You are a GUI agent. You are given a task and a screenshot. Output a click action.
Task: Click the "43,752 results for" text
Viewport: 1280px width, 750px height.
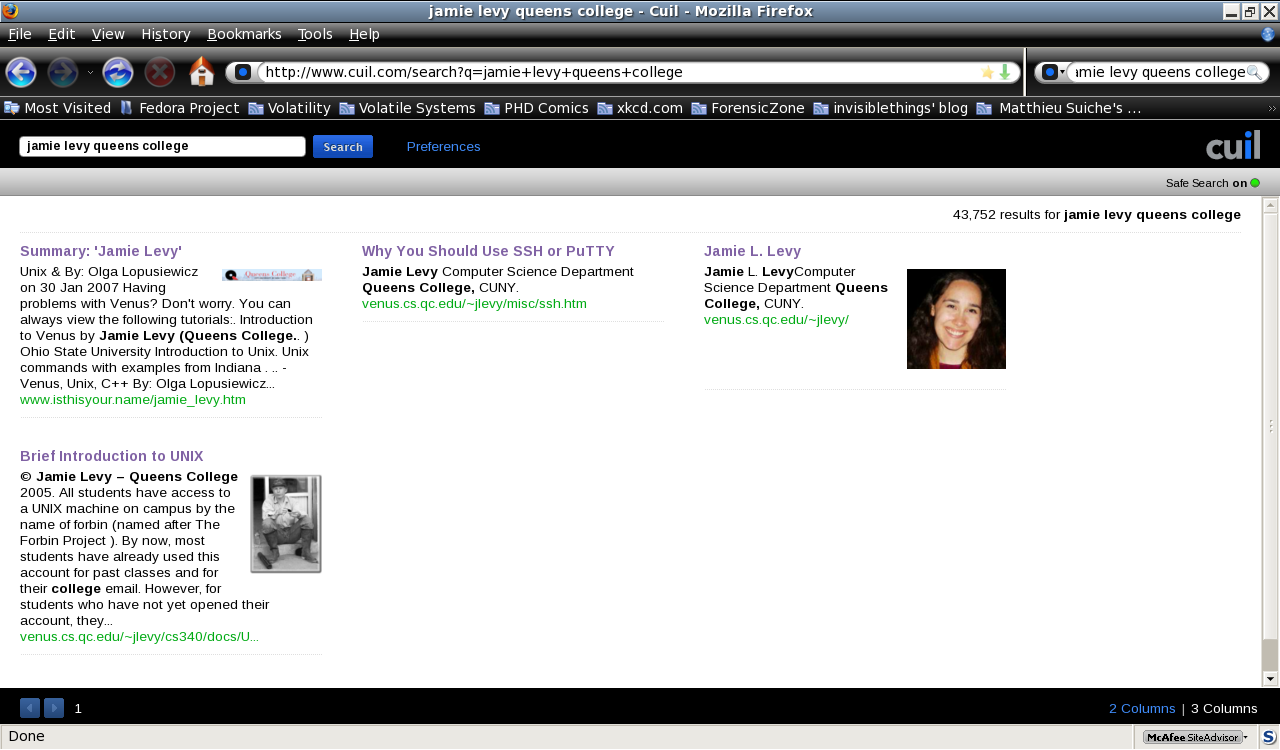tap(1006, 214)
